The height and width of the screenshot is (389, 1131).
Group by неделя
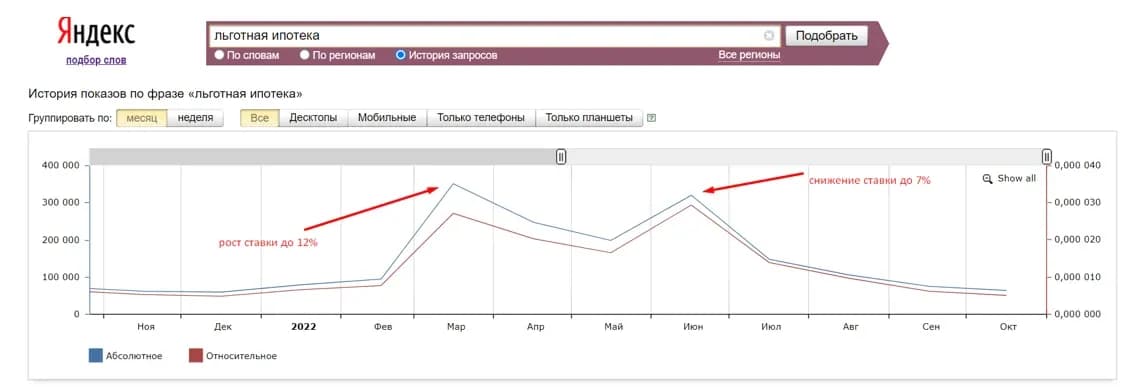coord(195,118)
